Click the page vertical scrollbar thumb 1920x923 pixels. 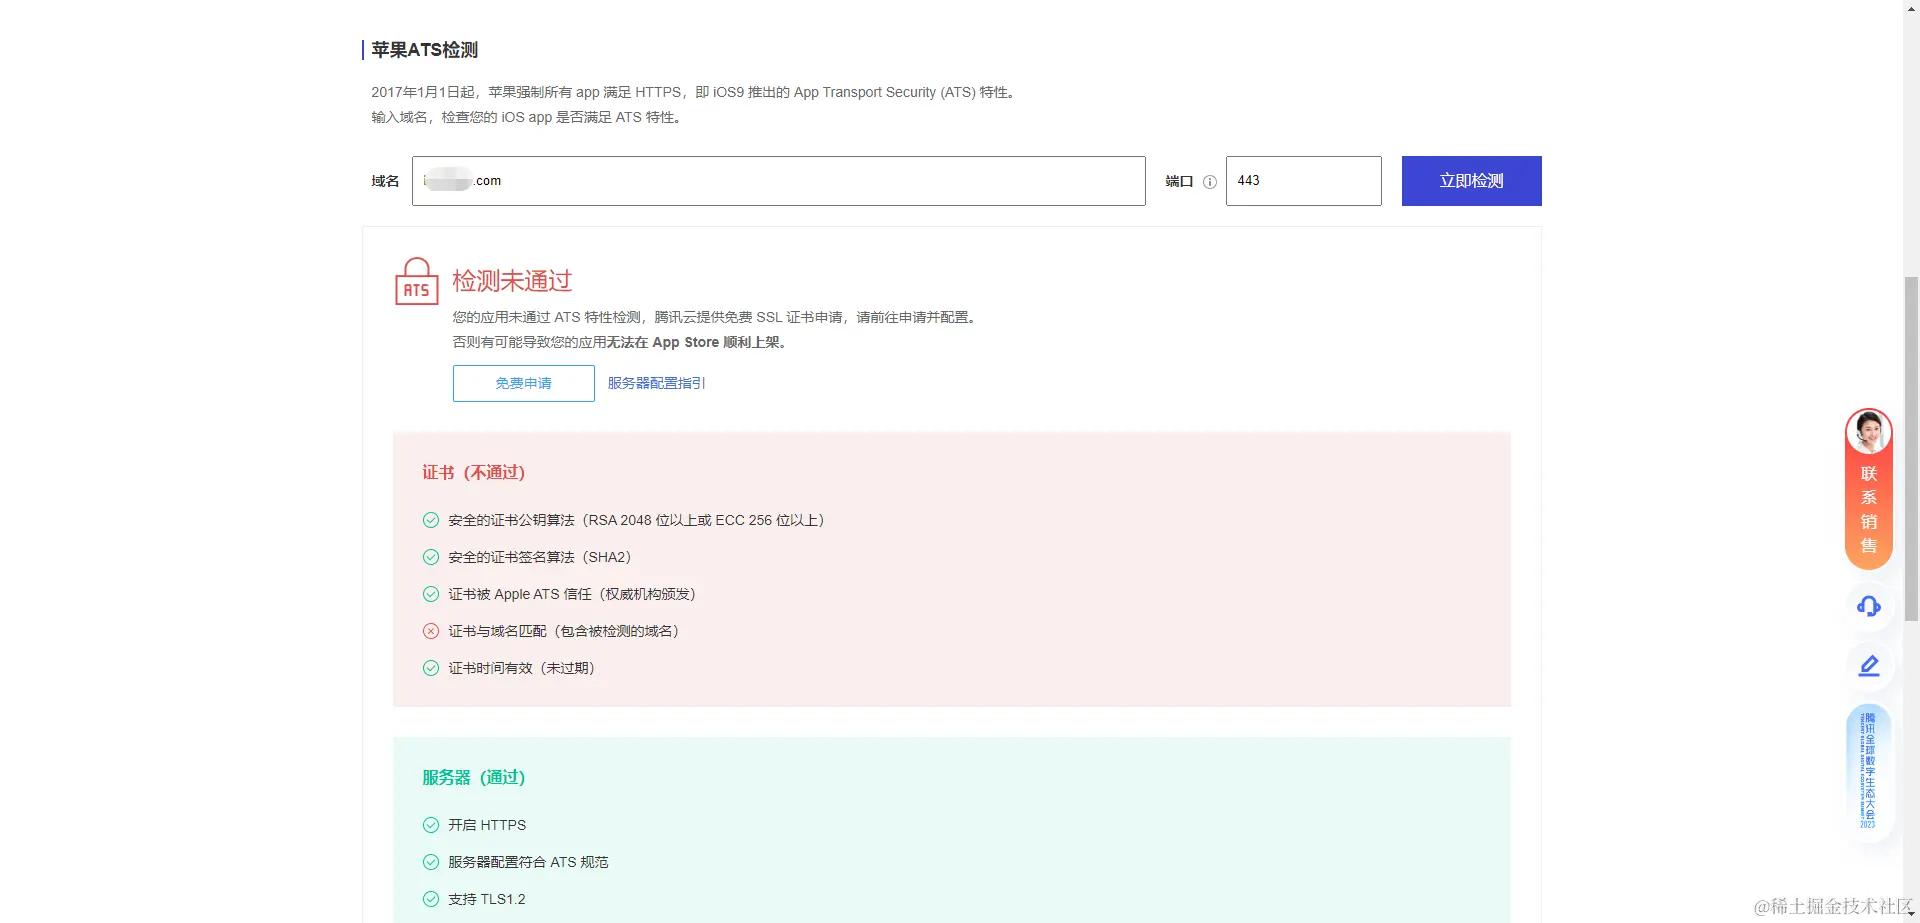tap(1911, 448)
